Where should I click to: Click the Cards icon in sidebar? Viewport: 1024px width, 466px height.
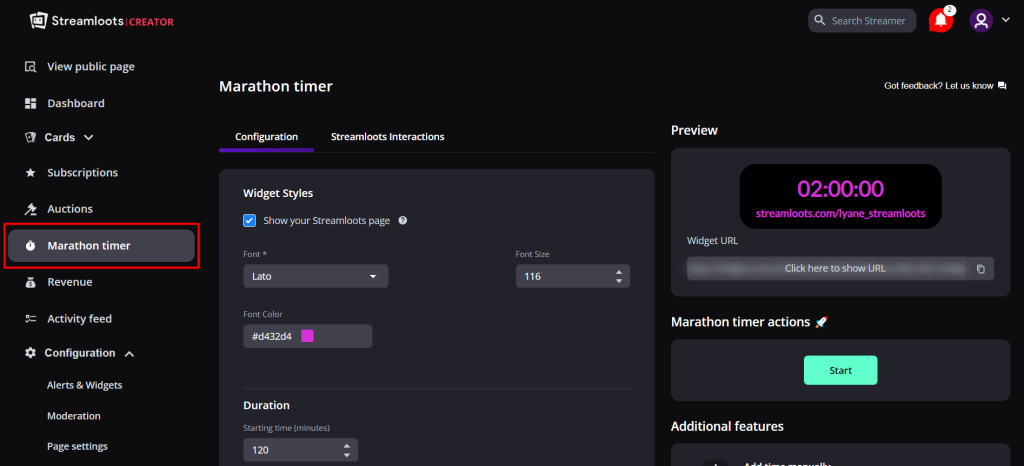29,138
